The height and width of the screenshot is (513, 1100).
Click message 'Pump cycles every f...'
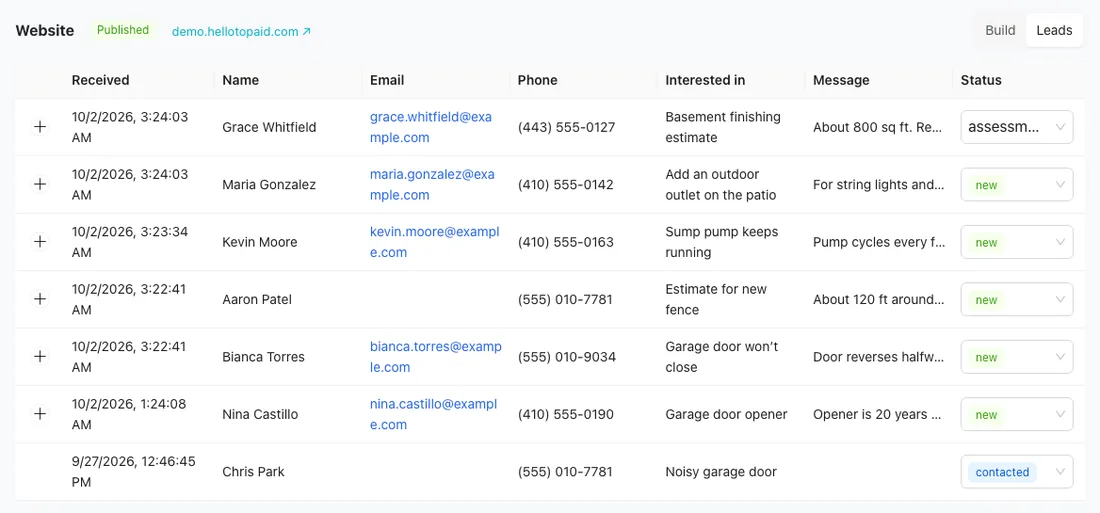[879, 242]
